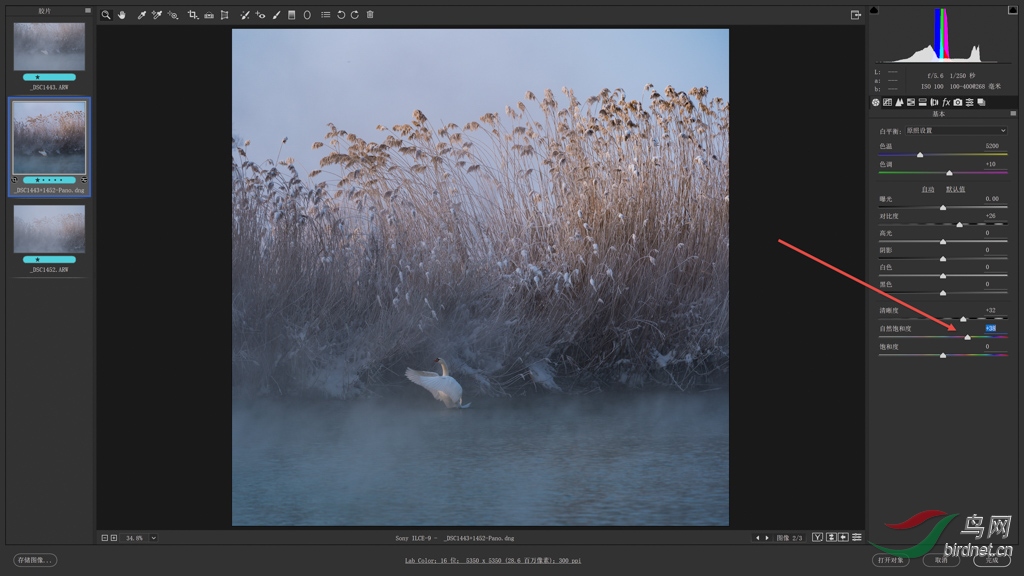This screenshot has height=576, width=1024.
Task: Open the 基本 panel options menu
Action: point(1012,114)
